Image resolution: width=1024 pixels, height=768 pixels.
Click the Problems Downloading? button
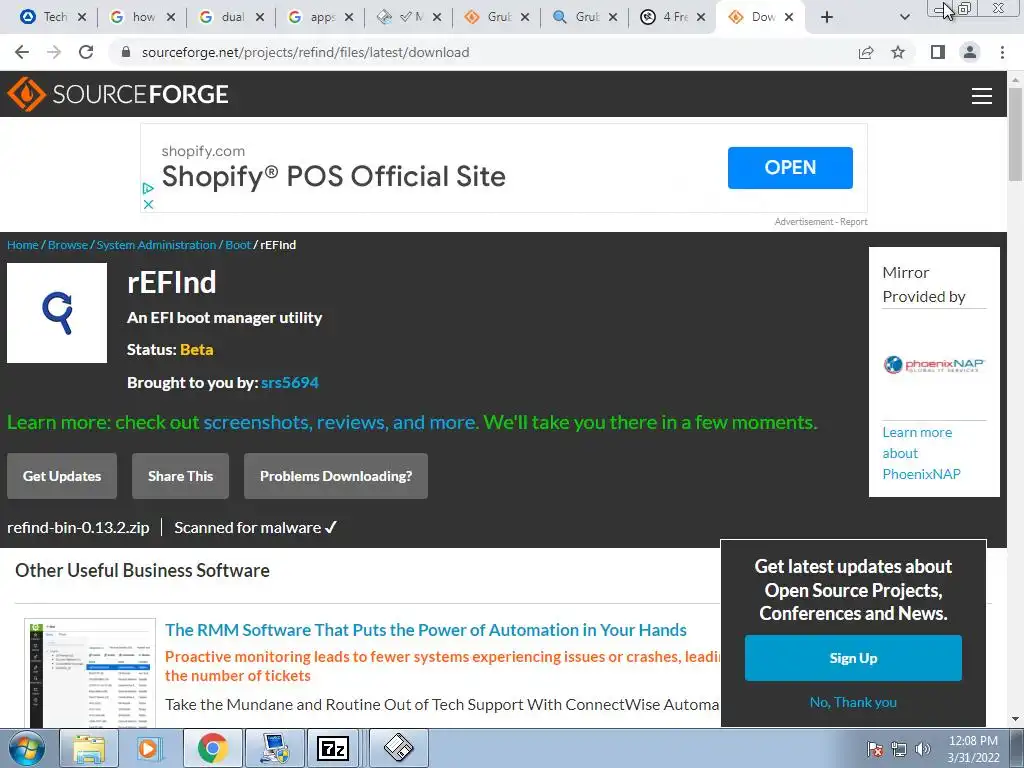336,476
